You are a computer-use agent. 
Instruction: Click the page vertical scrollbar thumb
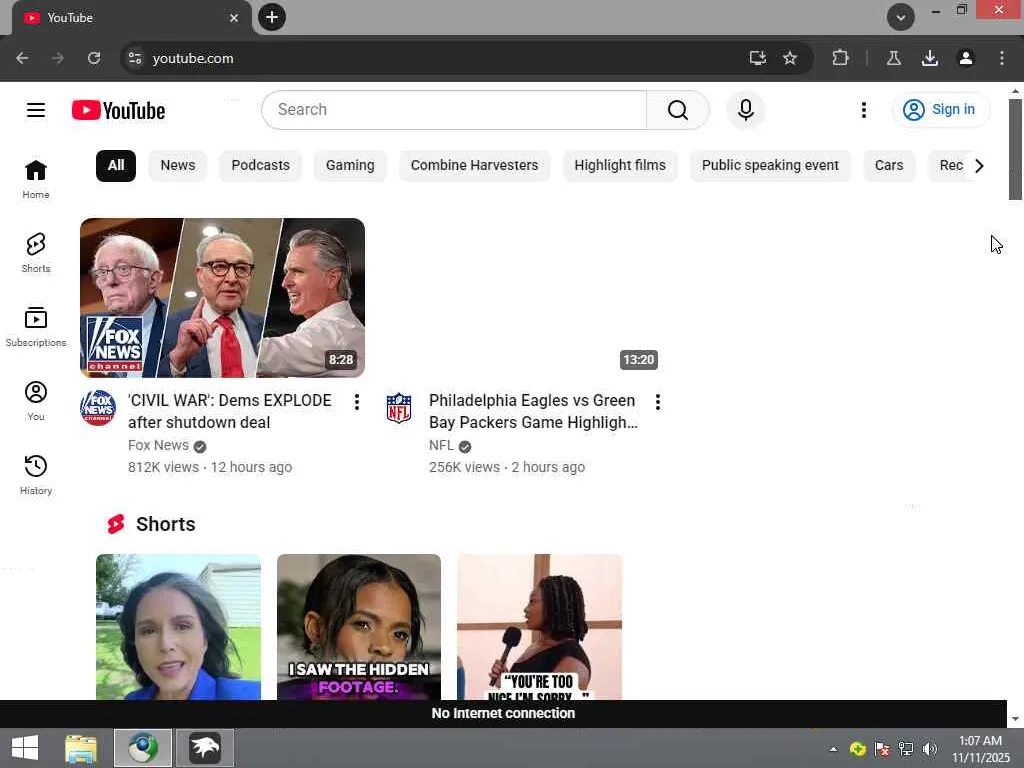[1015, 150]
